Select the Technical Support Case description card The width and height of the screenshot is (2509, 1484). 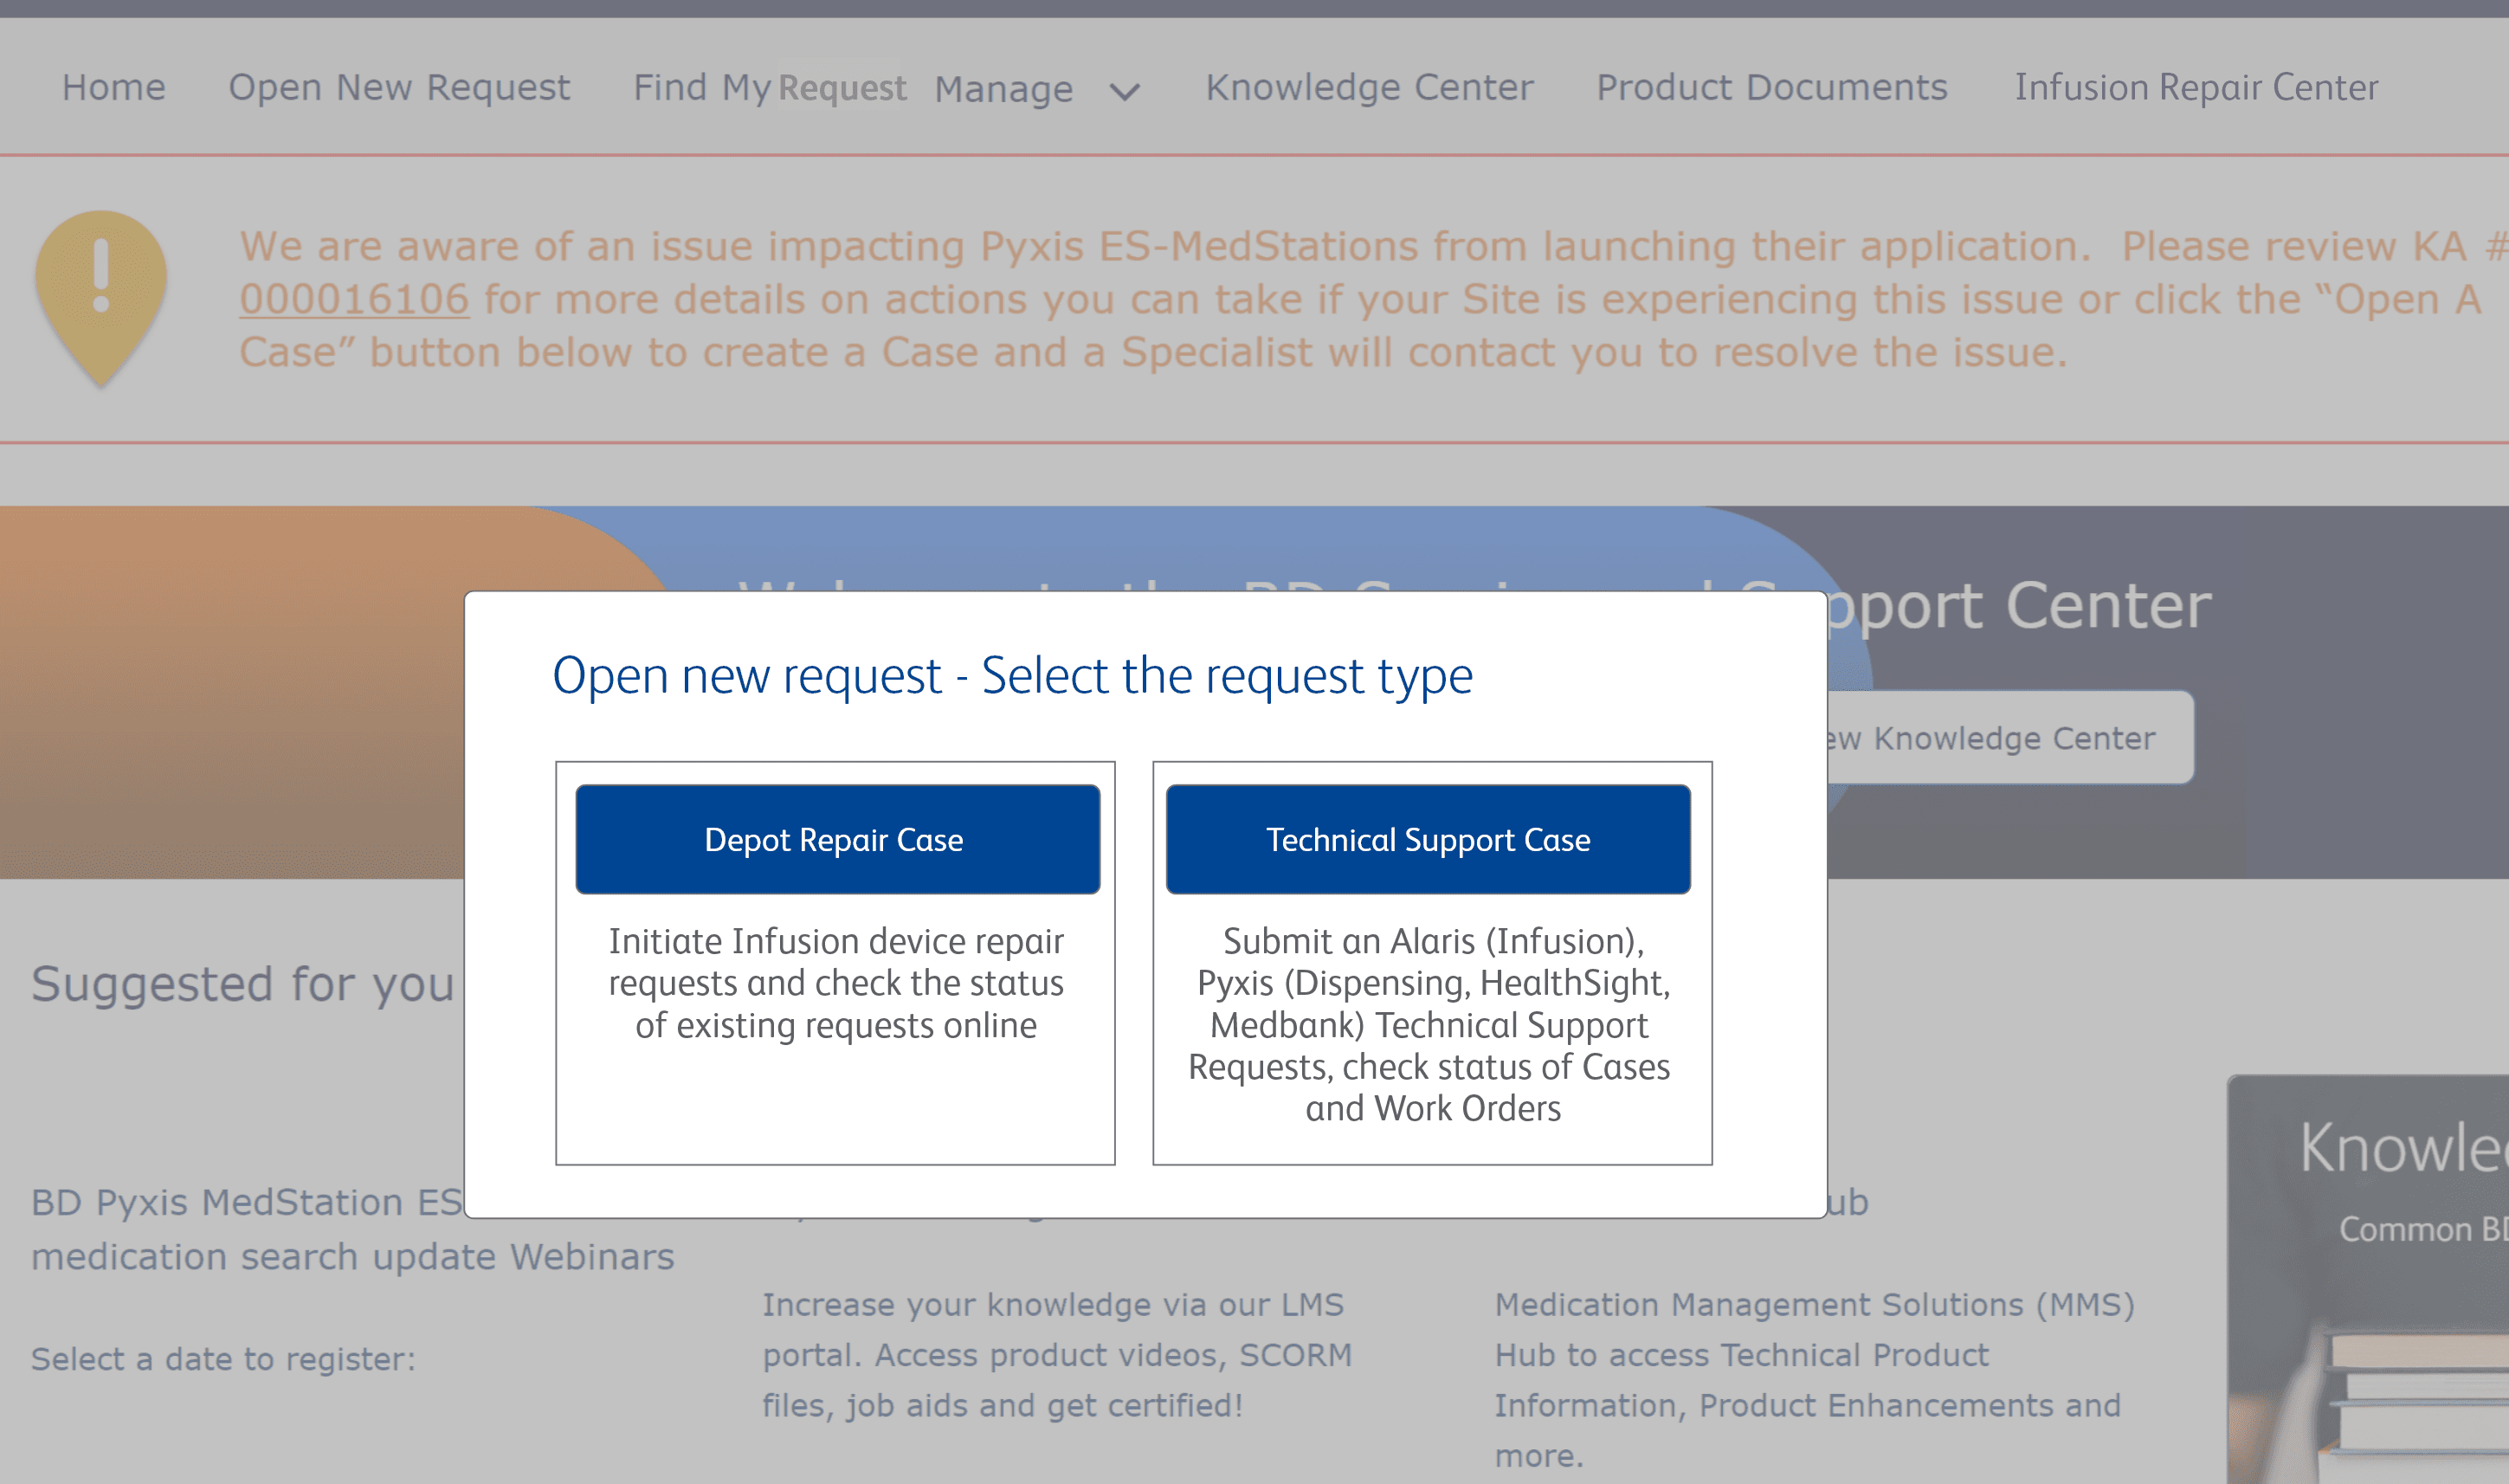tap(1430, 1024)
